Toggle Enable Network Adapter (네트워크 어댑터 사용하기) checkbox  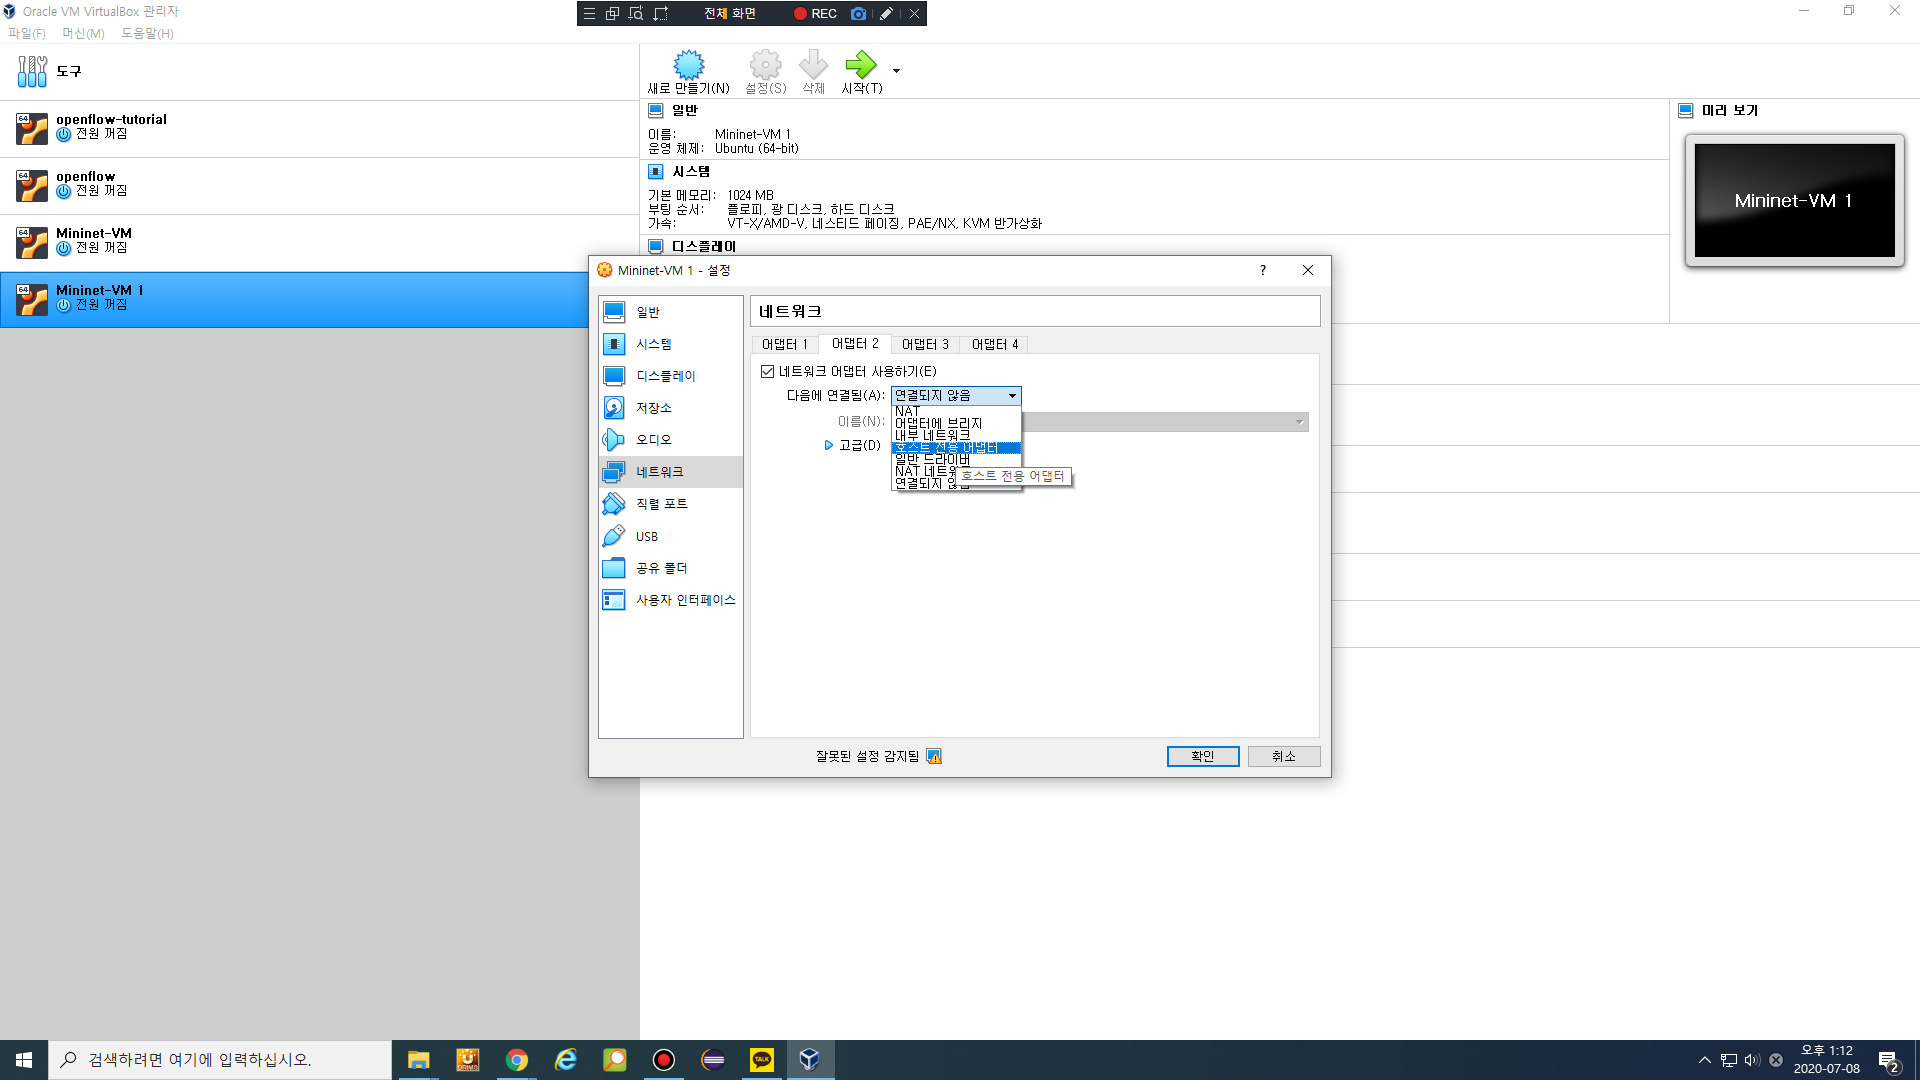(x=768, y=371)
